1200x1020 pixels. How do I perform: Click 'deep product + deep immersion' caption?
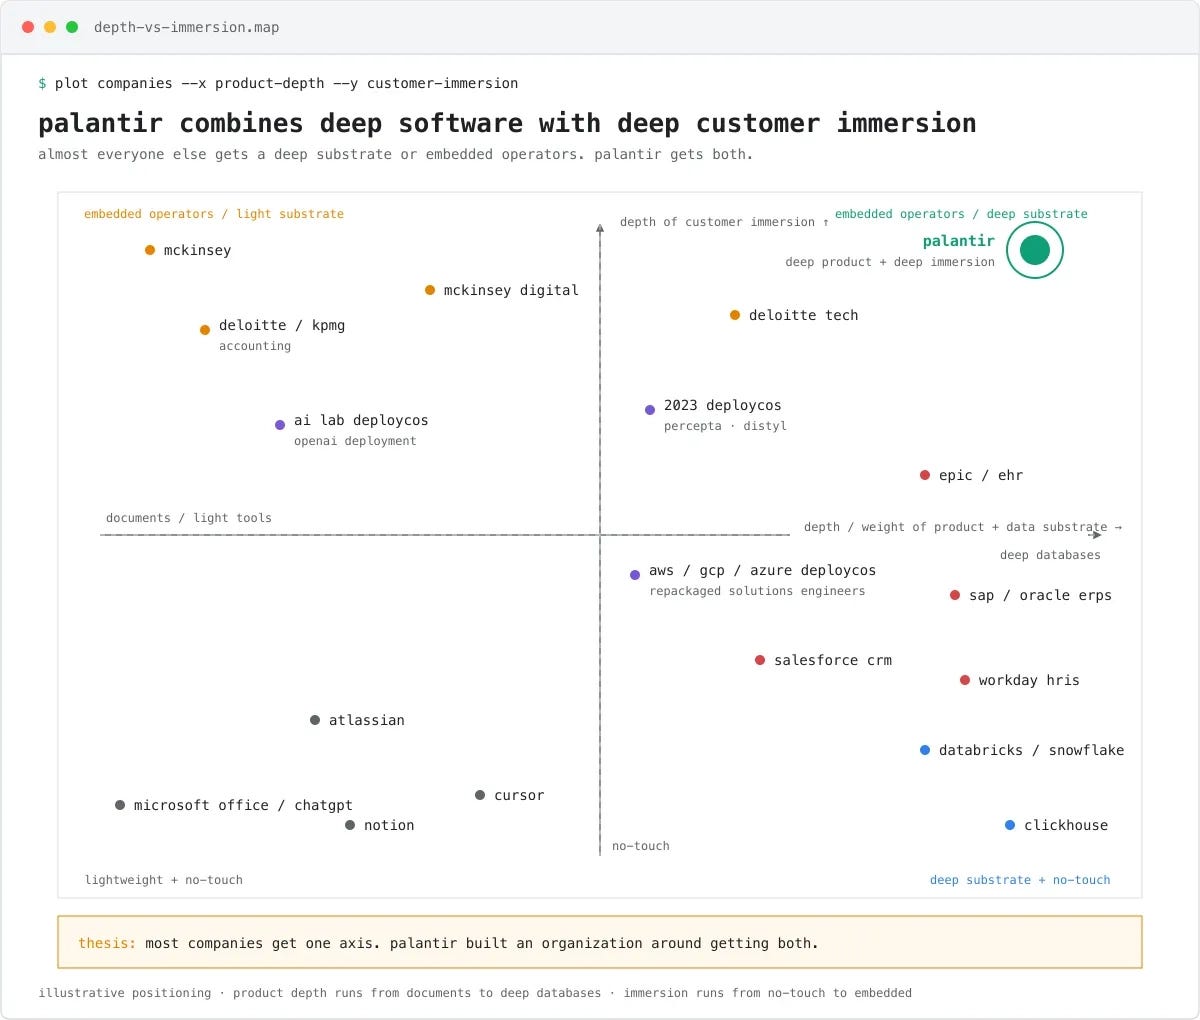coord(890,262)
